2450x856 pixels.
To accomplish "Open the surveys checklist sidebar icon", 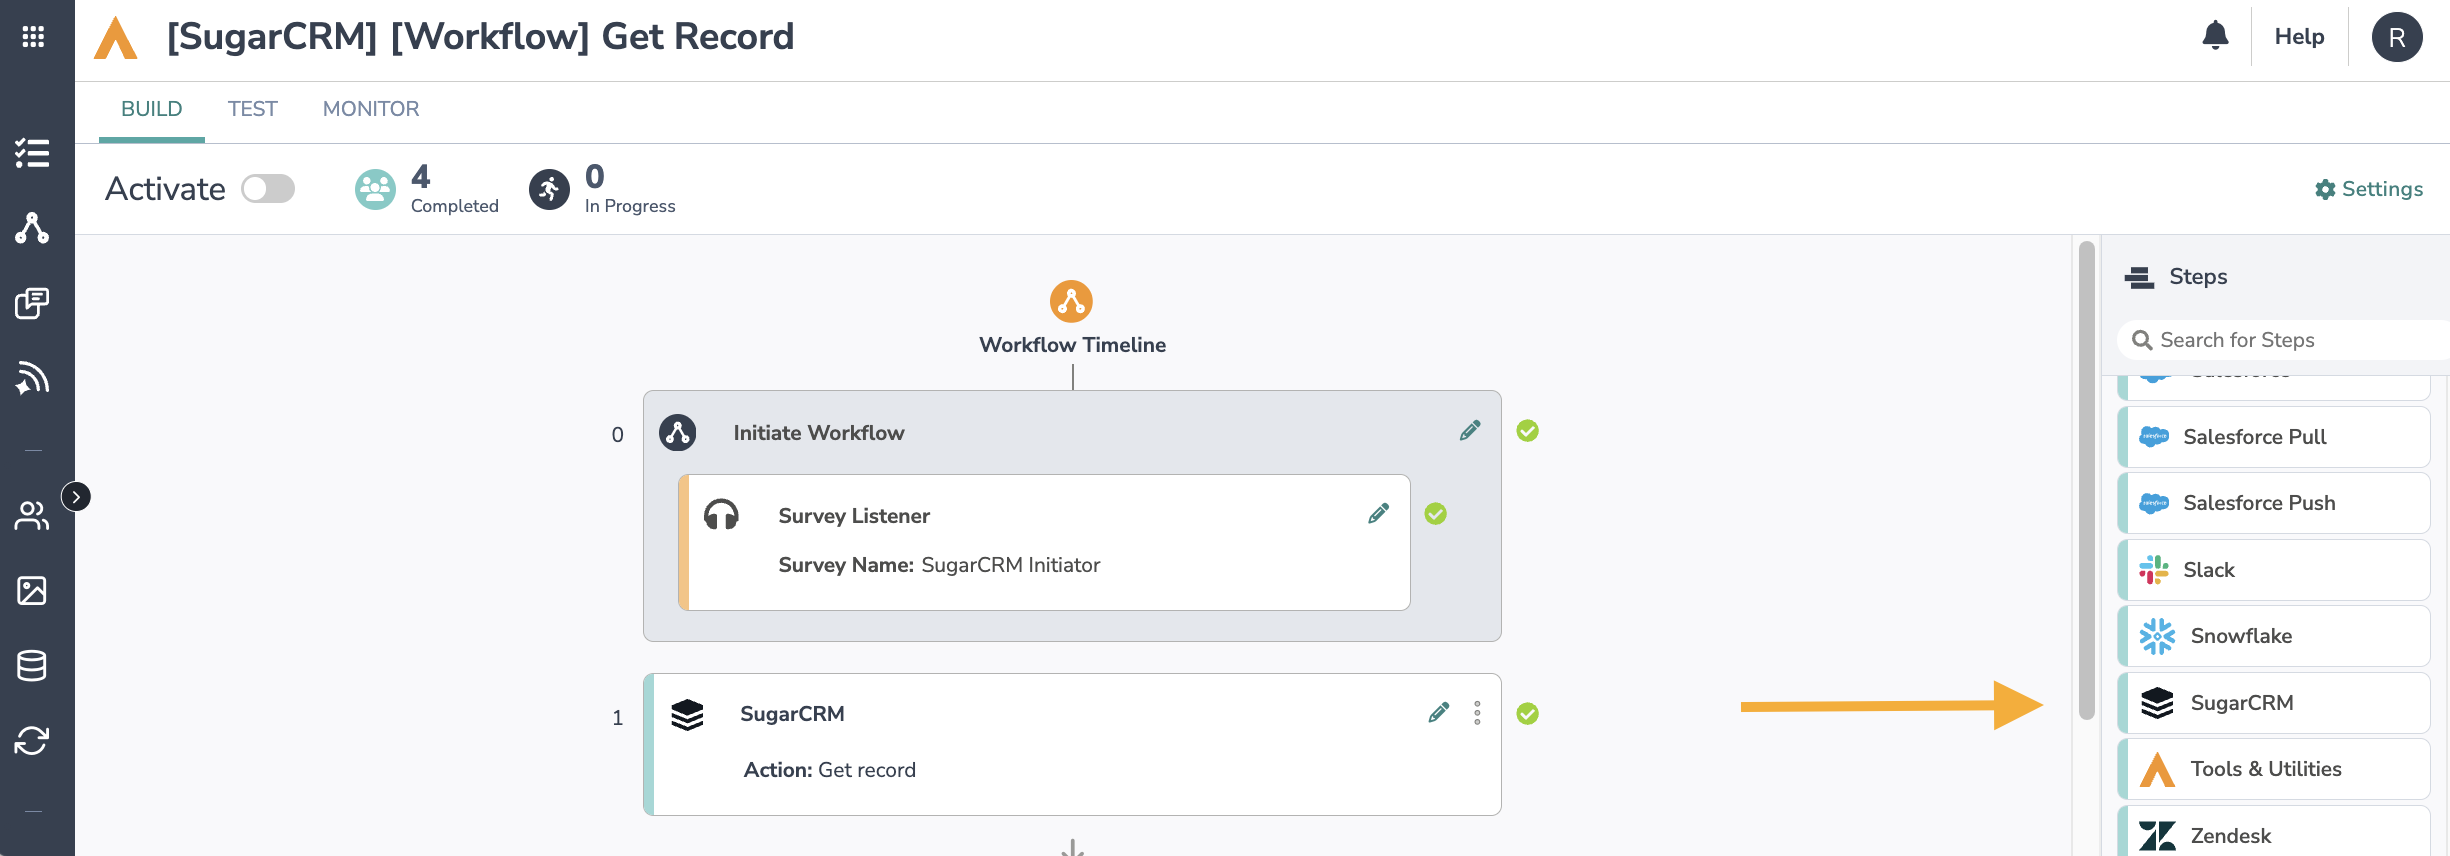I will (32, 153).
